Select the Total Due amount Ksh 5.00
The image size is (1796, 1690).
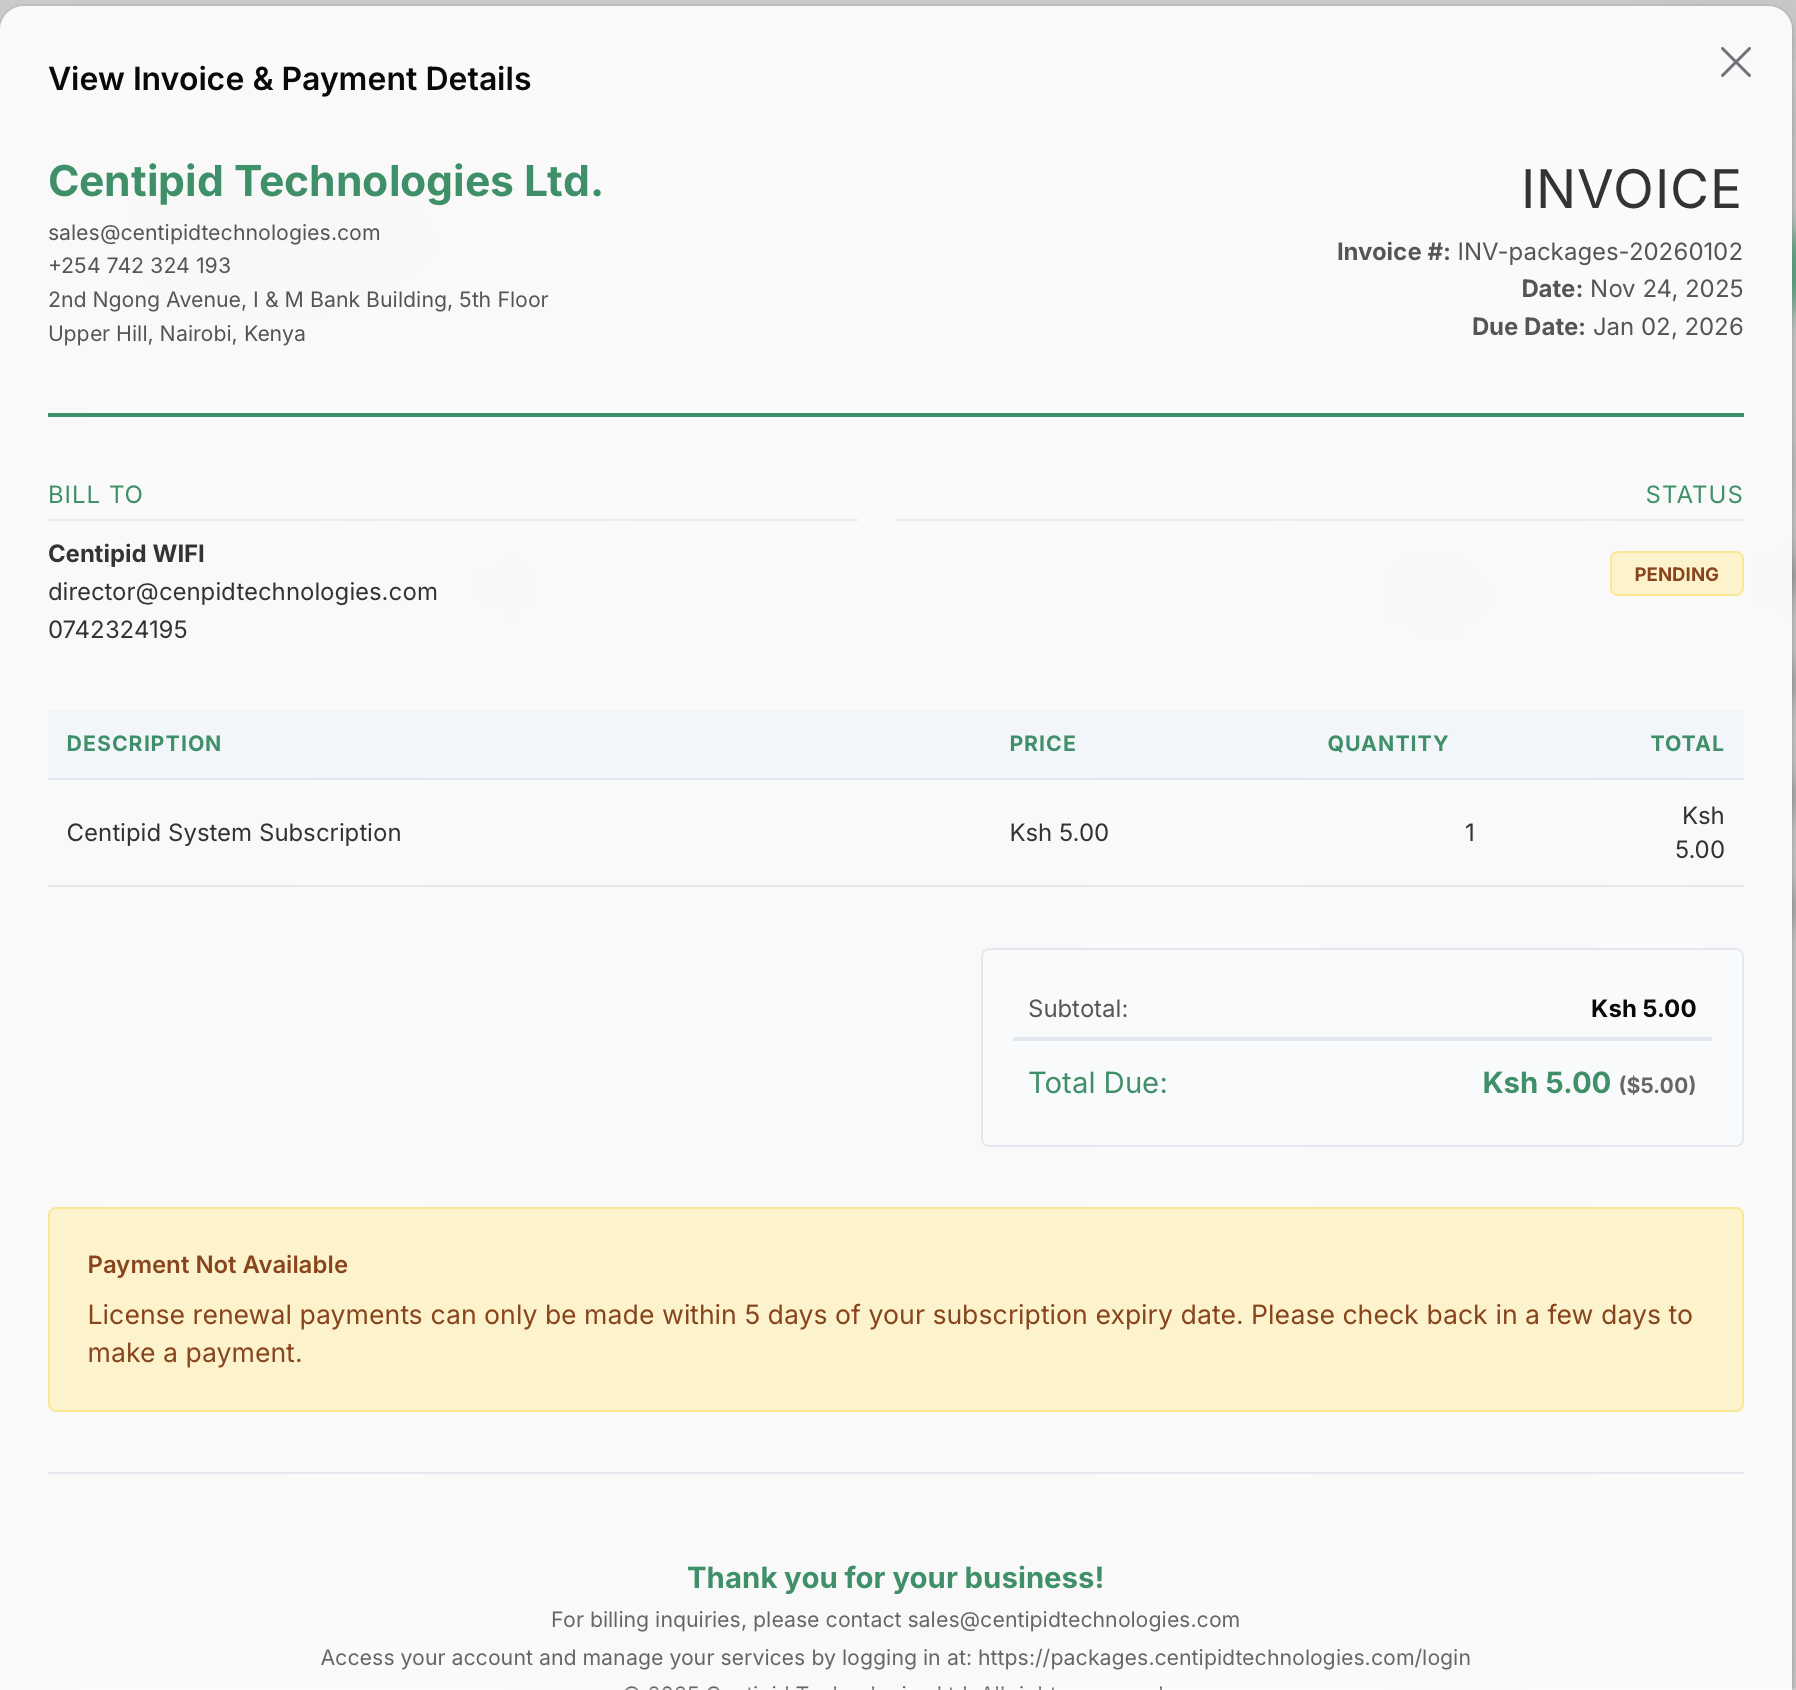[1545, 1082]
